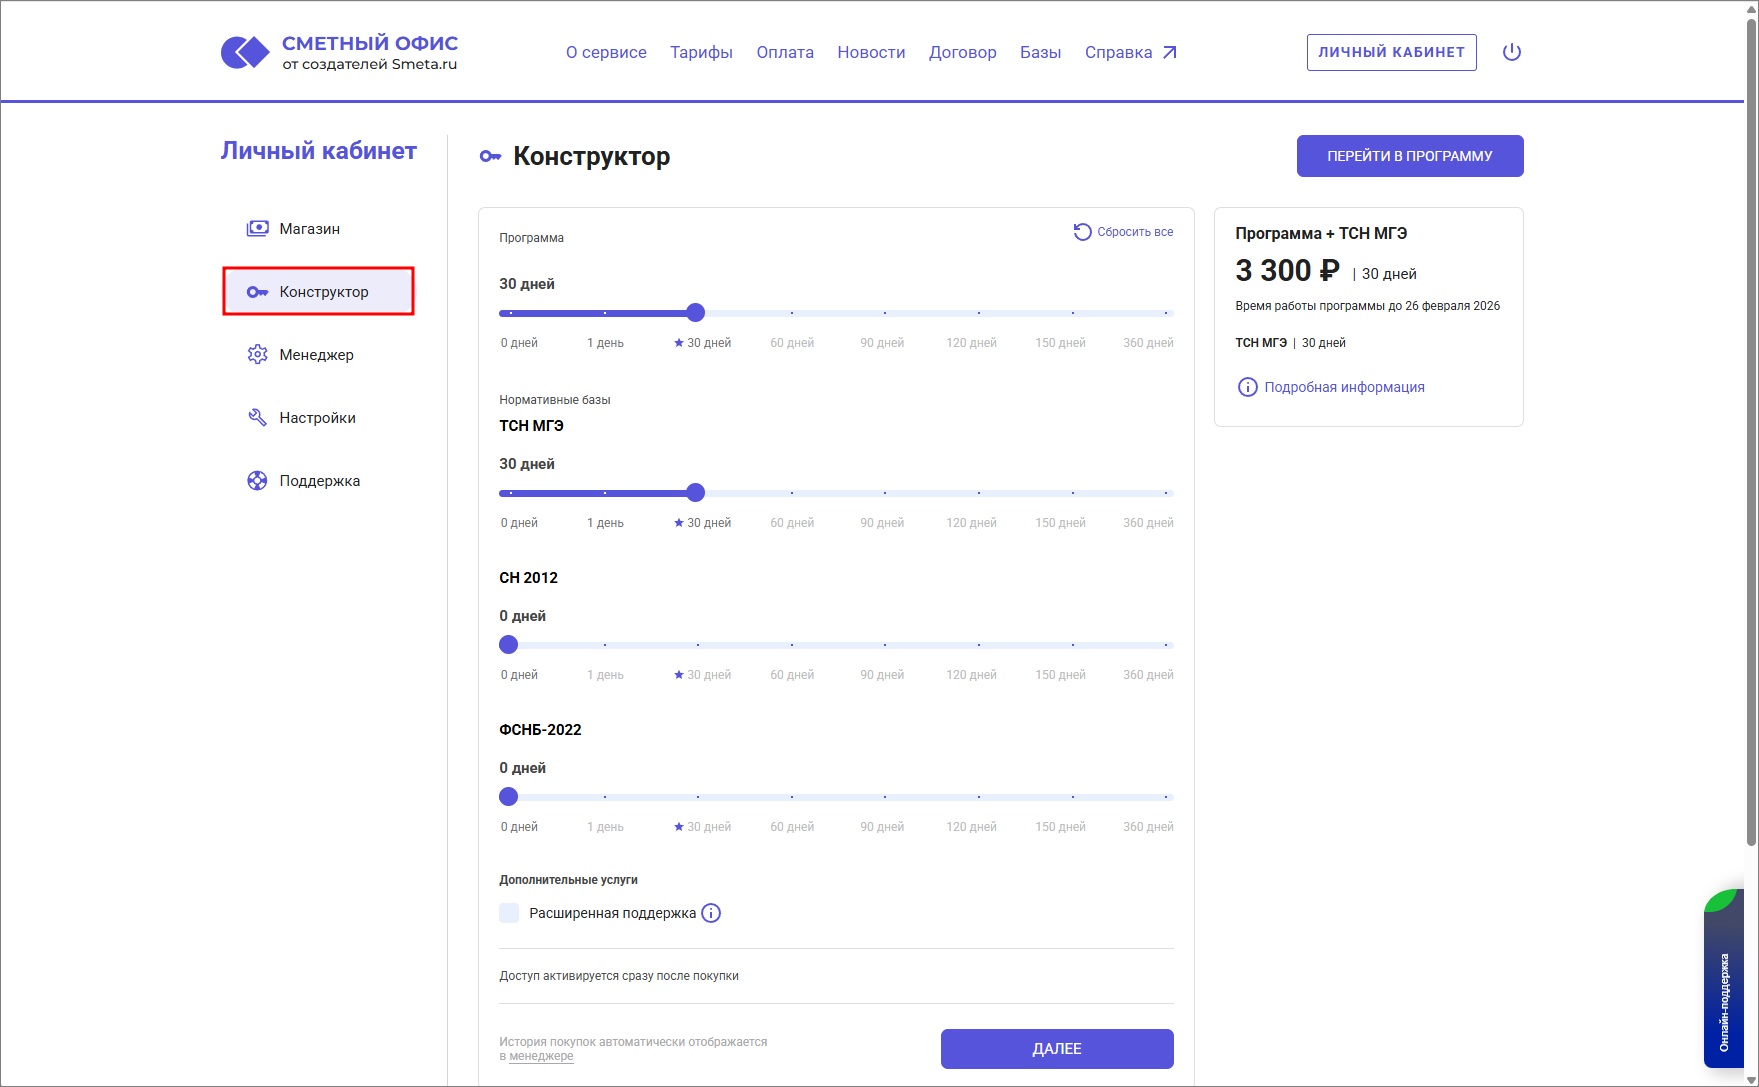Click ПЕРЕЙТИ В ПРОГРАММУ button
This screenshot has height=1087, width=1759.
tap(1409, 156)
